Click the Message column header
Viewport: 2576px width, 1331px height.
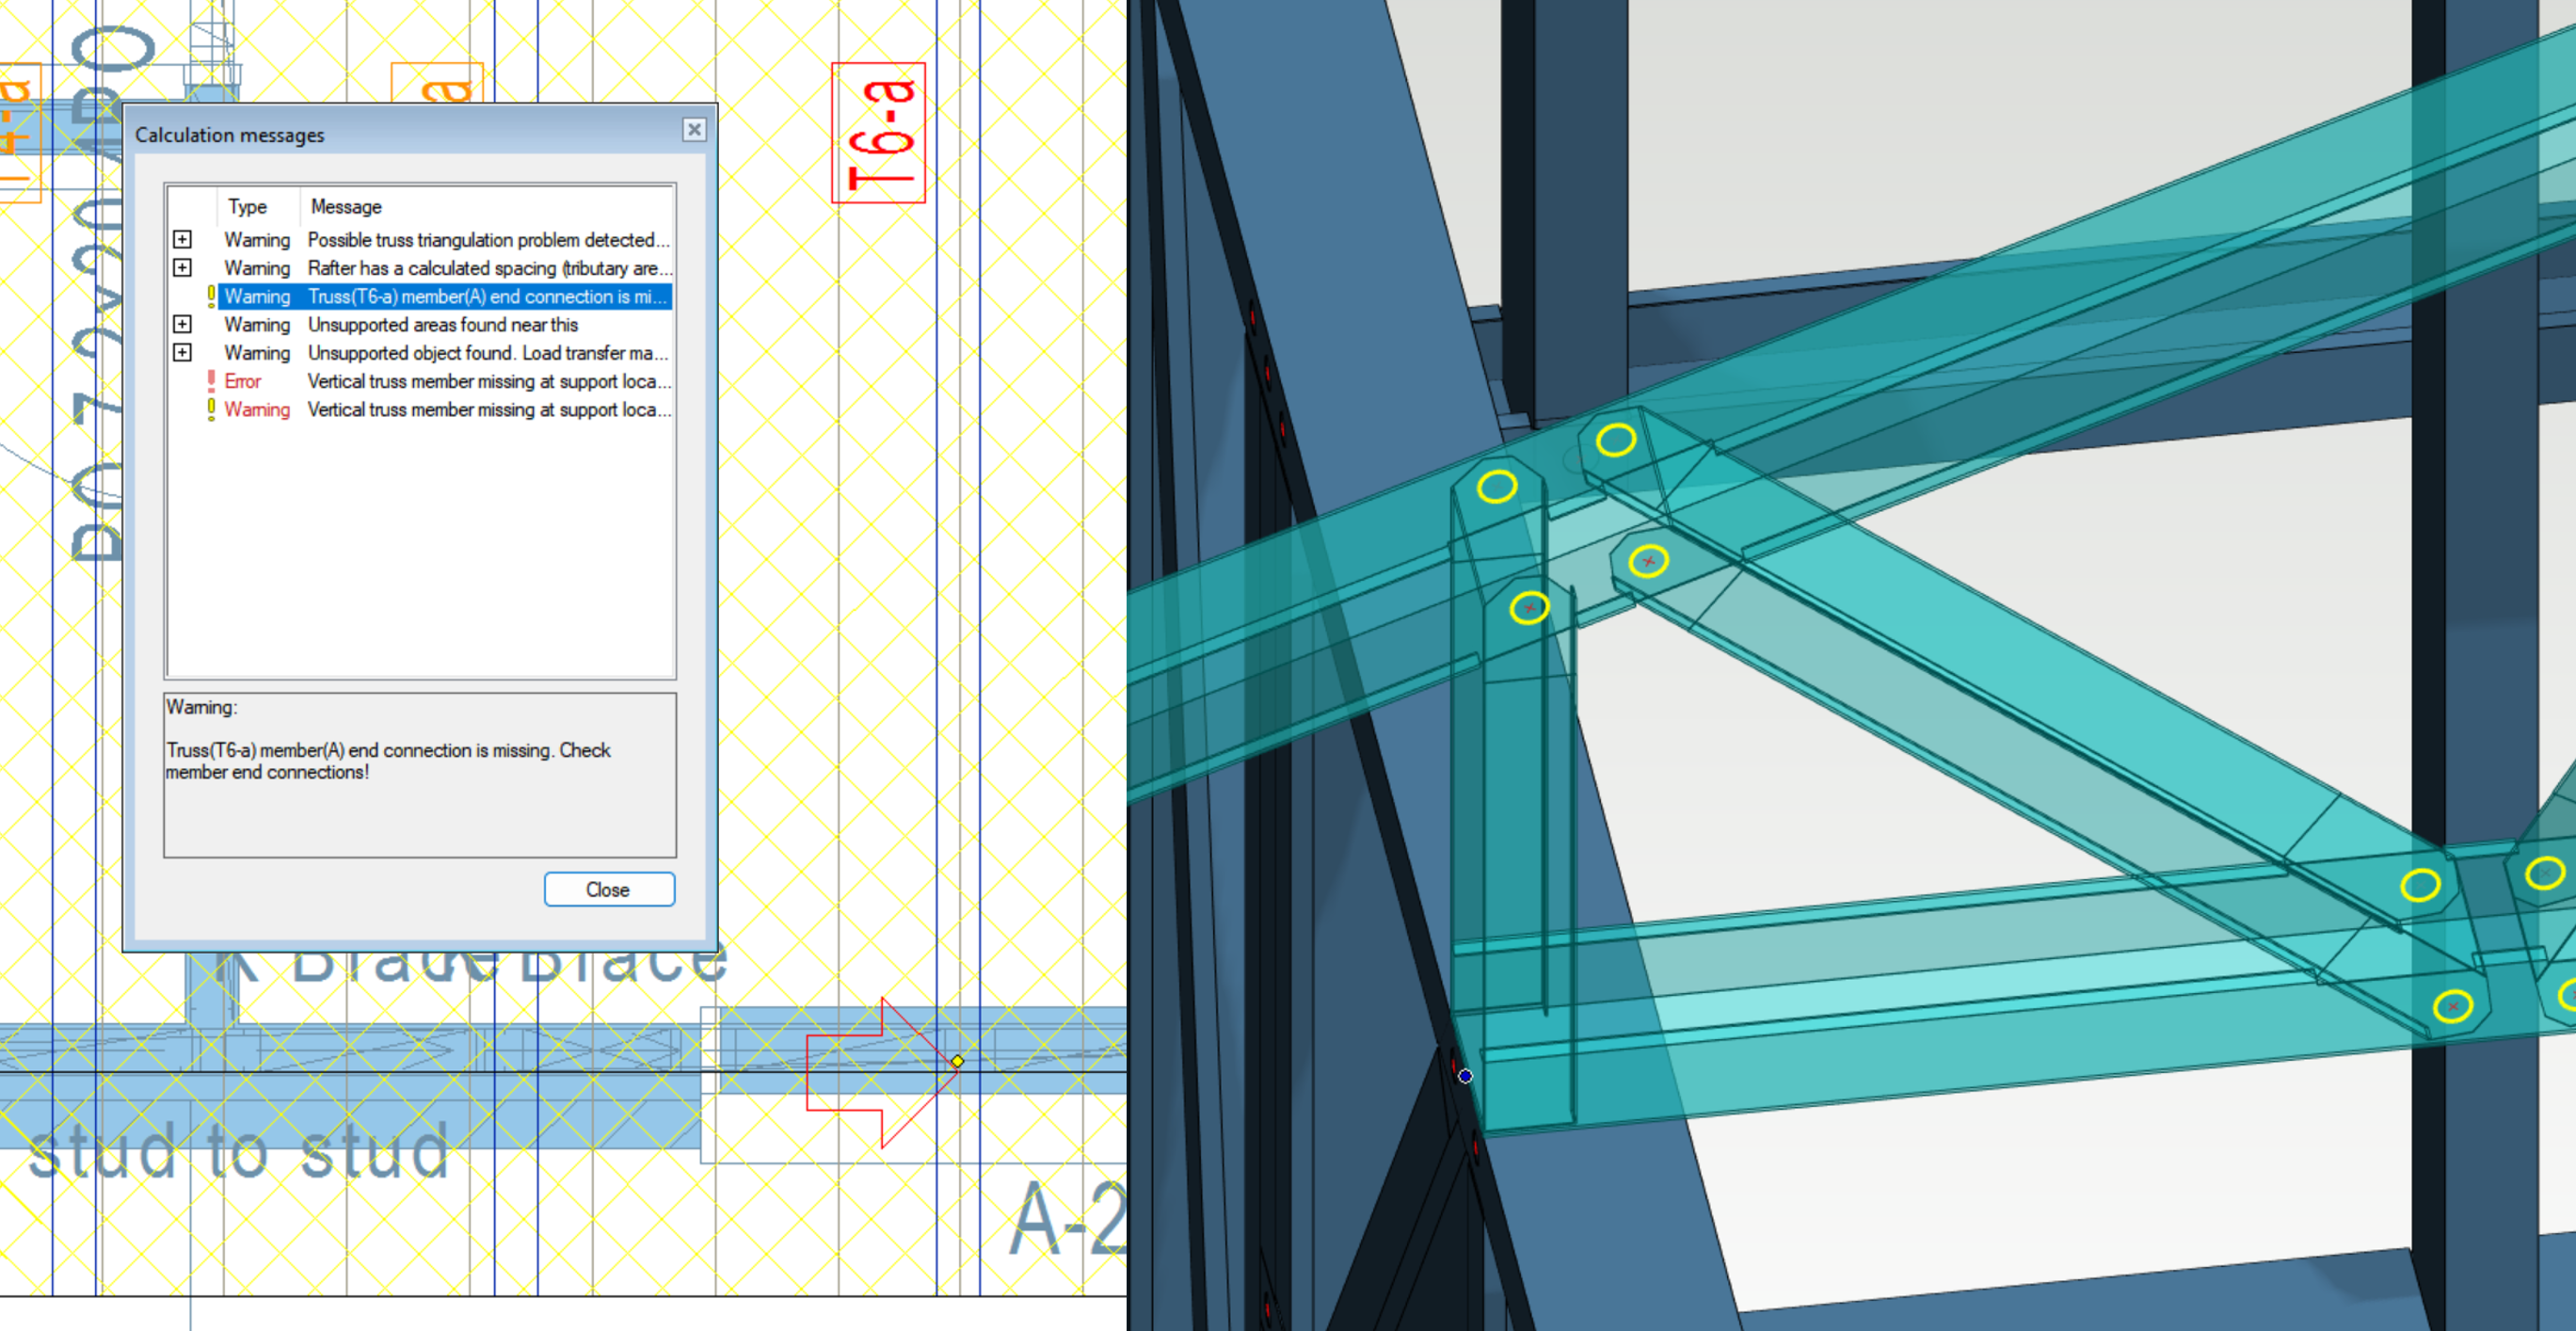coord(345,206)
